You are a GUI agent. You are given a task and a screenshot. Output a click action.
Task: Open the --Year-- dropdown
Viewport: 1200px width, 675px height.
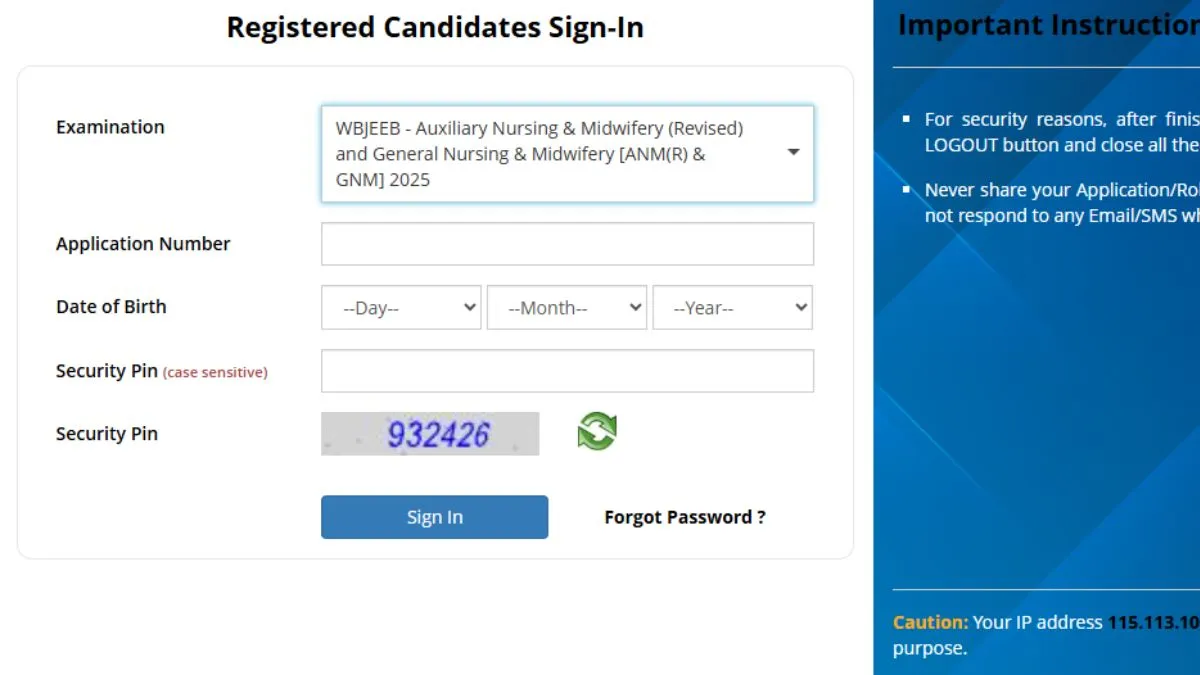coord(733,307)
